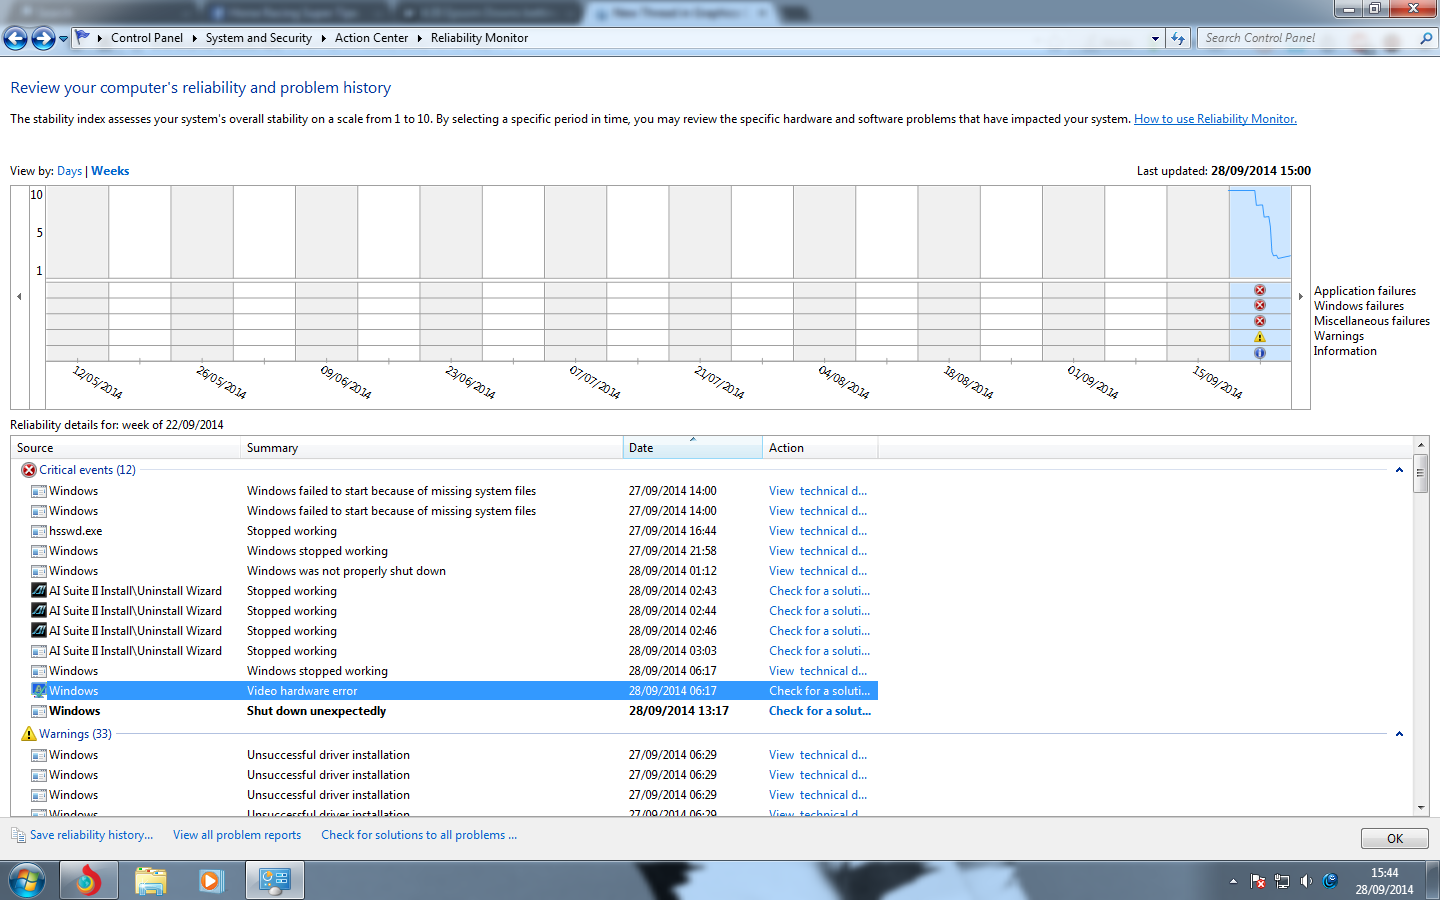Sort by the Summary column header
Screen dimensions: 1440x900
pyautogui.click(x=432, y=448)
